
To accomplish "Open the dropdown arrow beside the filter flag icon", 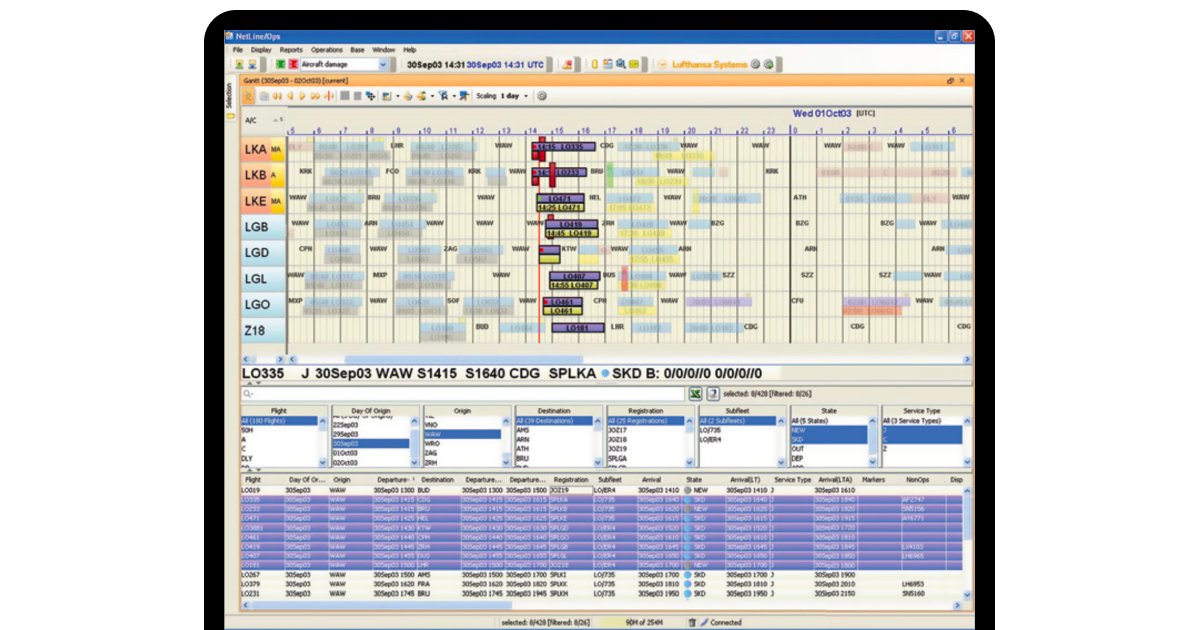I will tap(455, 97).
